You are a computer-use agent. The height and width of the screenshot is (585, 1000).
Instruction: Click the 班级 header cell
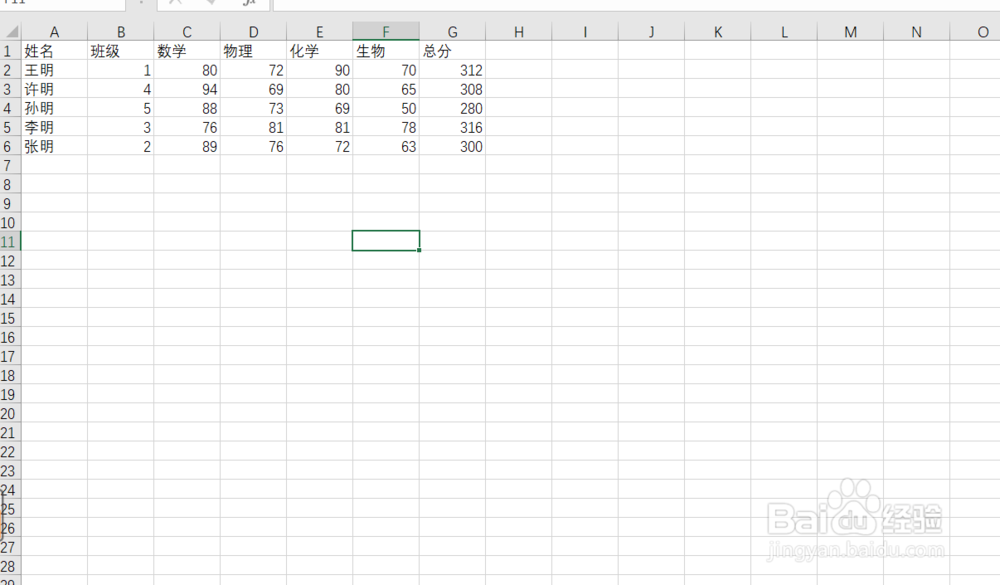pos(121,50)
